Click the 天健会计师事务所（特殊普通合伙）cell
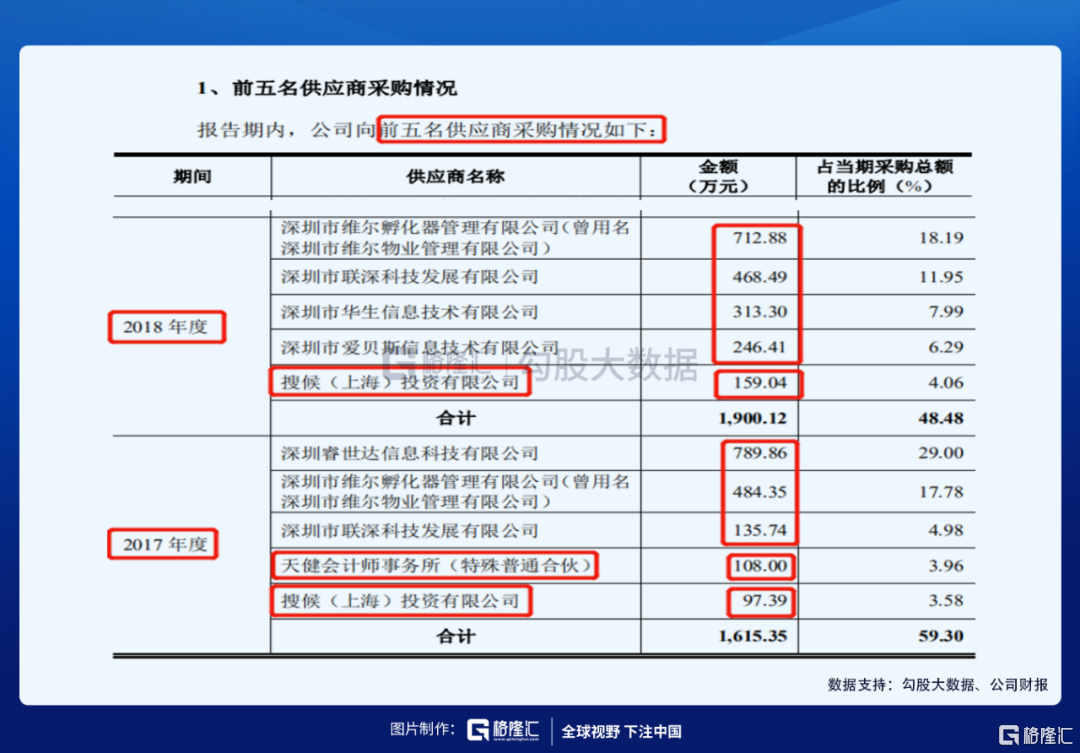Viewport: 1080px width, 753px height. click(437, 566)
